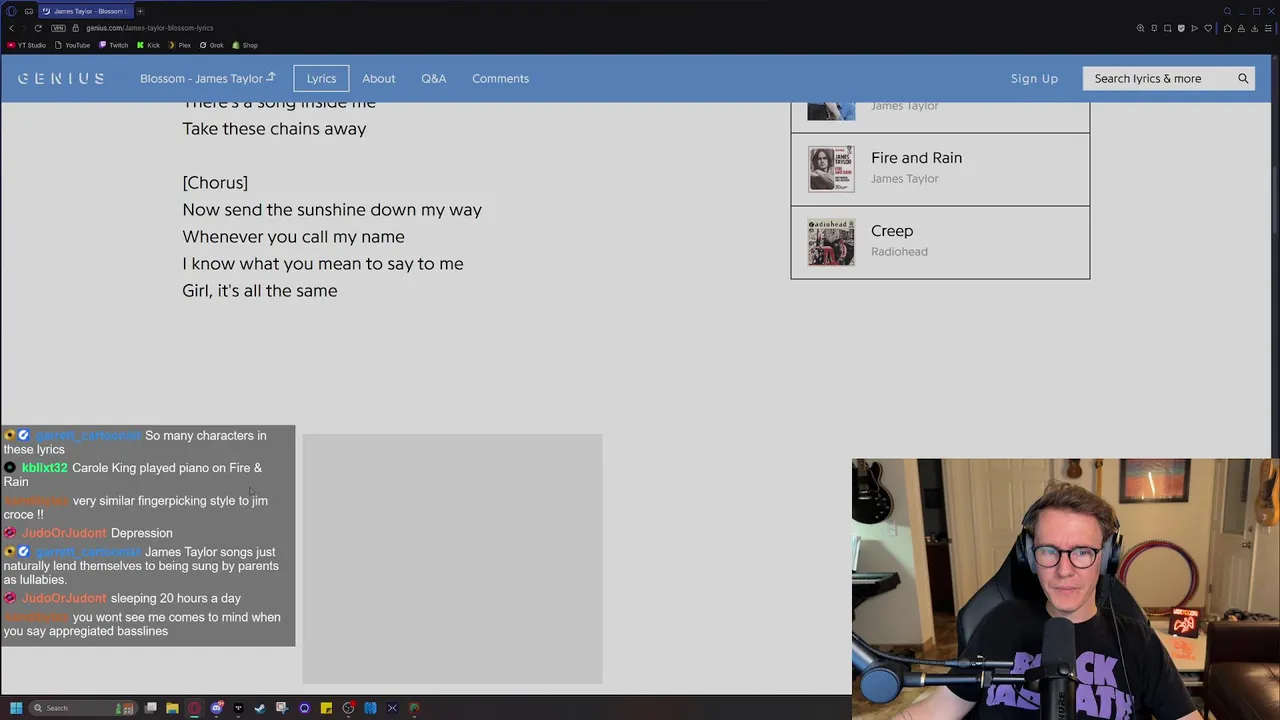1280x720 pixels.
Task: Open the Fire and Rain song card
Action: click(940, 169)
